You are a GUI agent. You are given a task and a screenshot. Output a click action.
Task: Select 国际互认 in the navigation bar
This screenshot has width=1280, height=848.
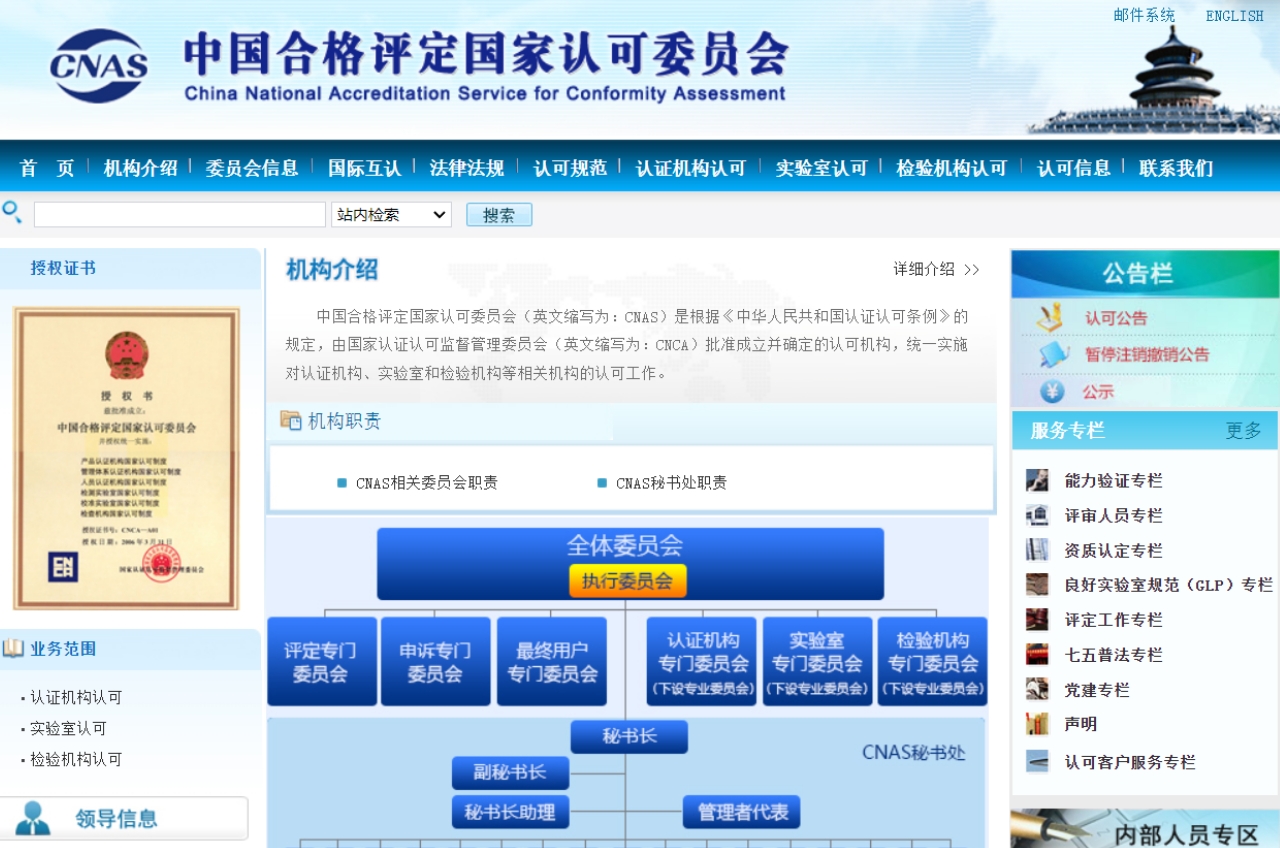pyautogui.click(x=364, y=168)
